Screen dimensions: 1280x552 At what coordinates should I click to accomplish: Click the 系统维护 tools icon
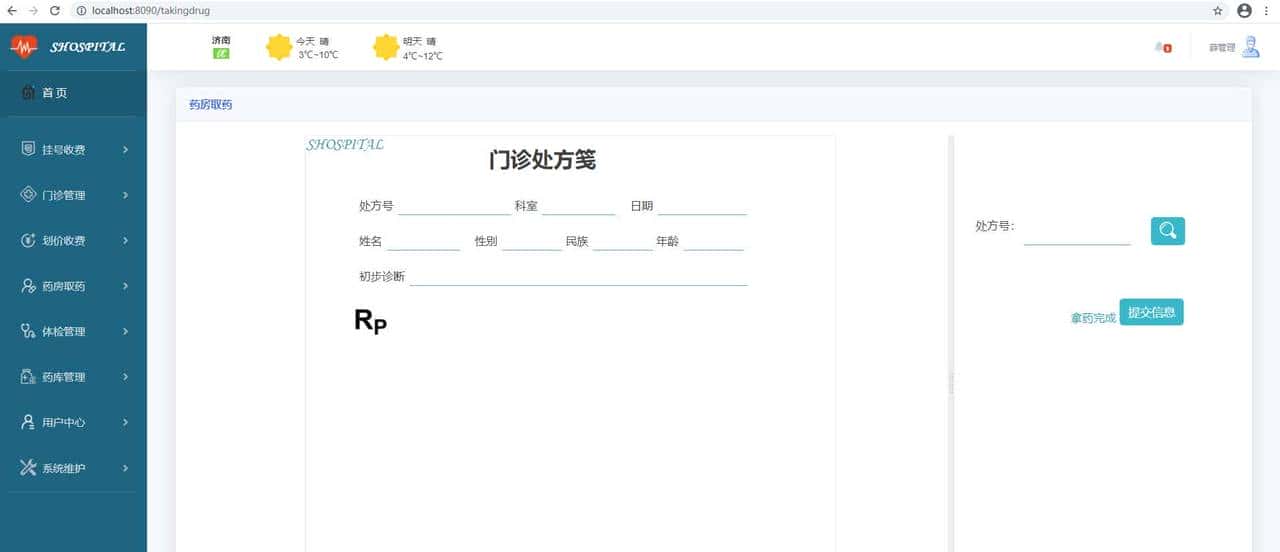coord(28,468)
